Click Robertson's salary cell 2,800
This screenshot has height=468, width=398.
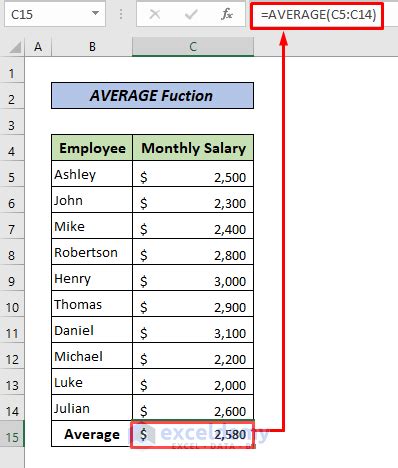pos(193,252)
